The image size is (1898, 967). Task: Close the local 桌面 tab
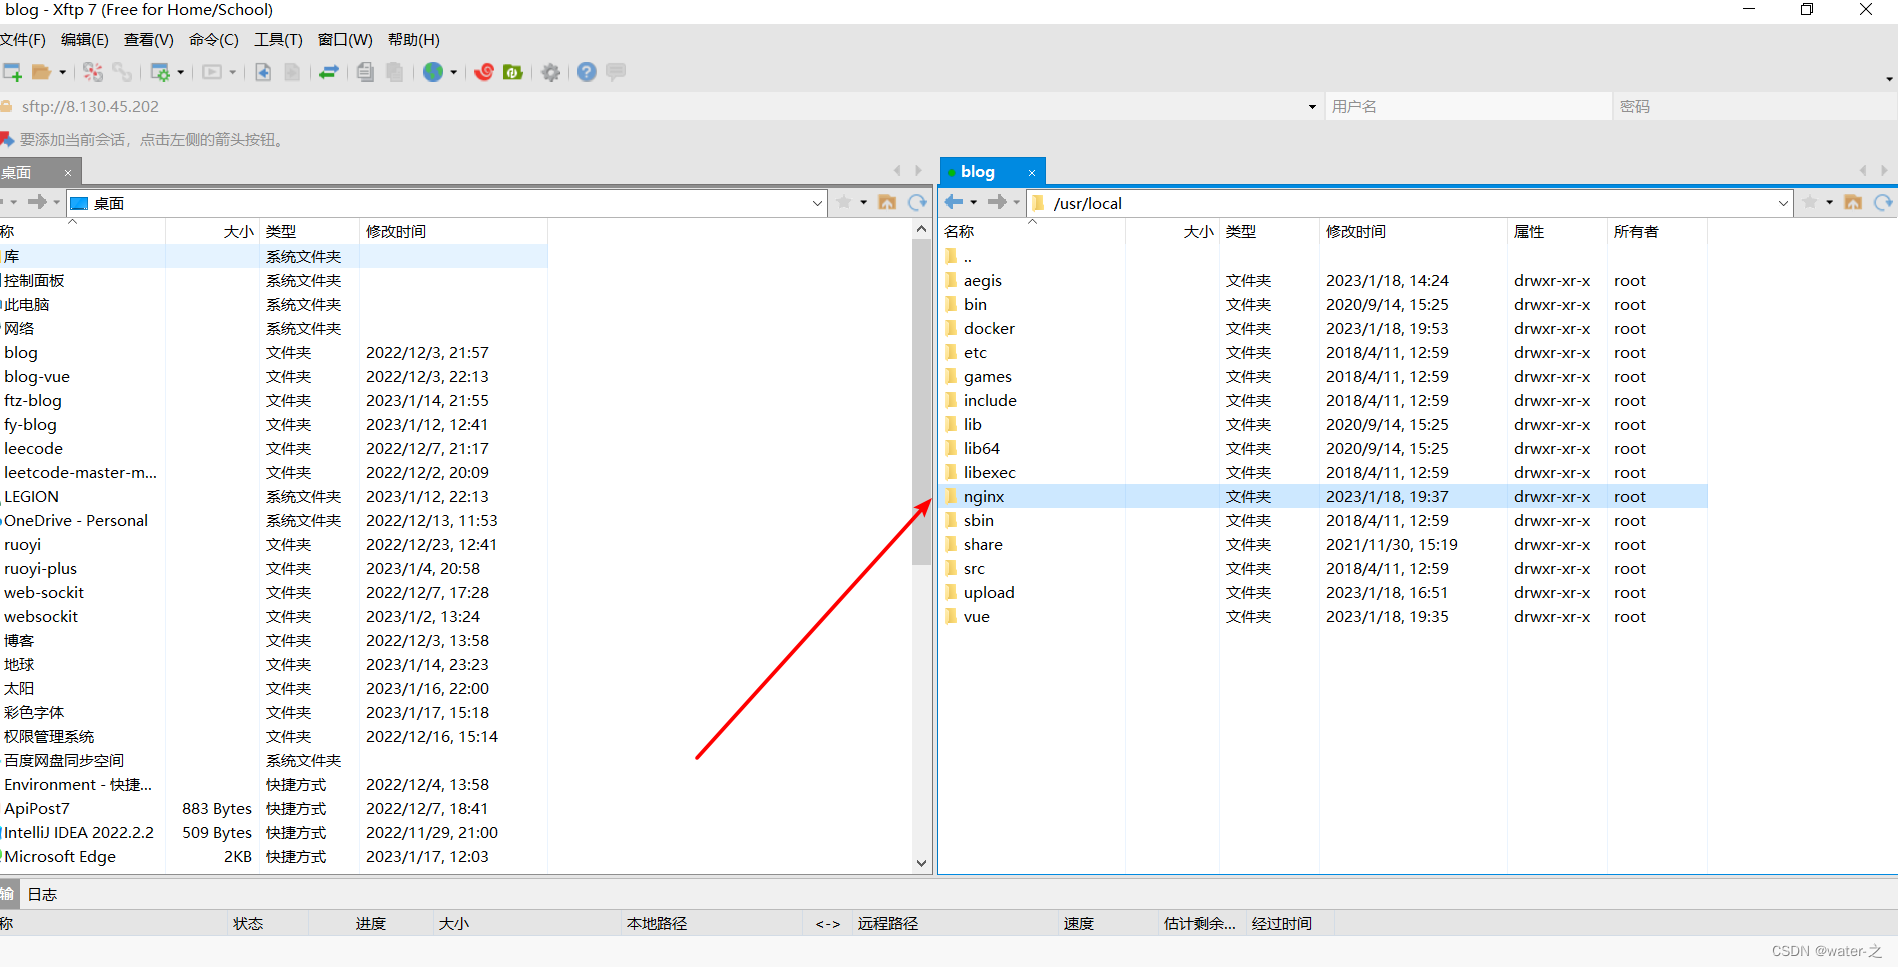(68, 173)
